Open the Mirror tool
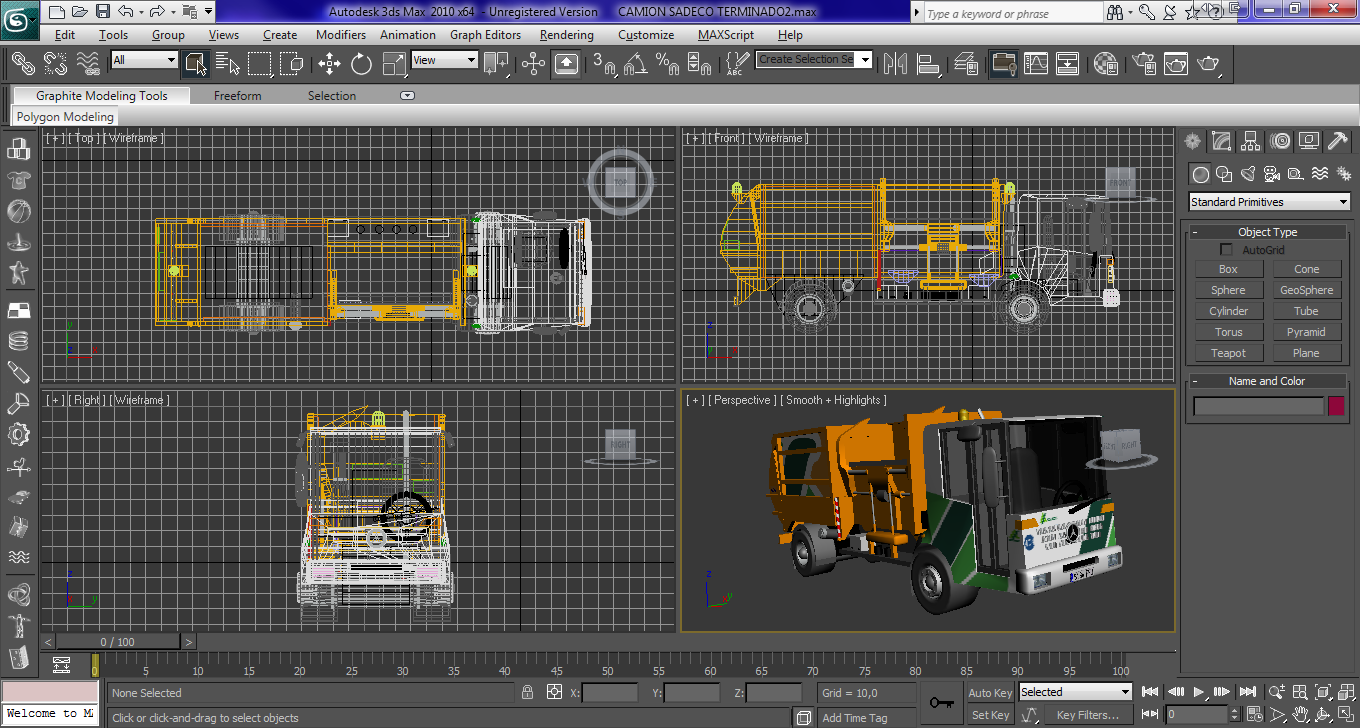Screen dimensions: 1360x728 (895, 64)
